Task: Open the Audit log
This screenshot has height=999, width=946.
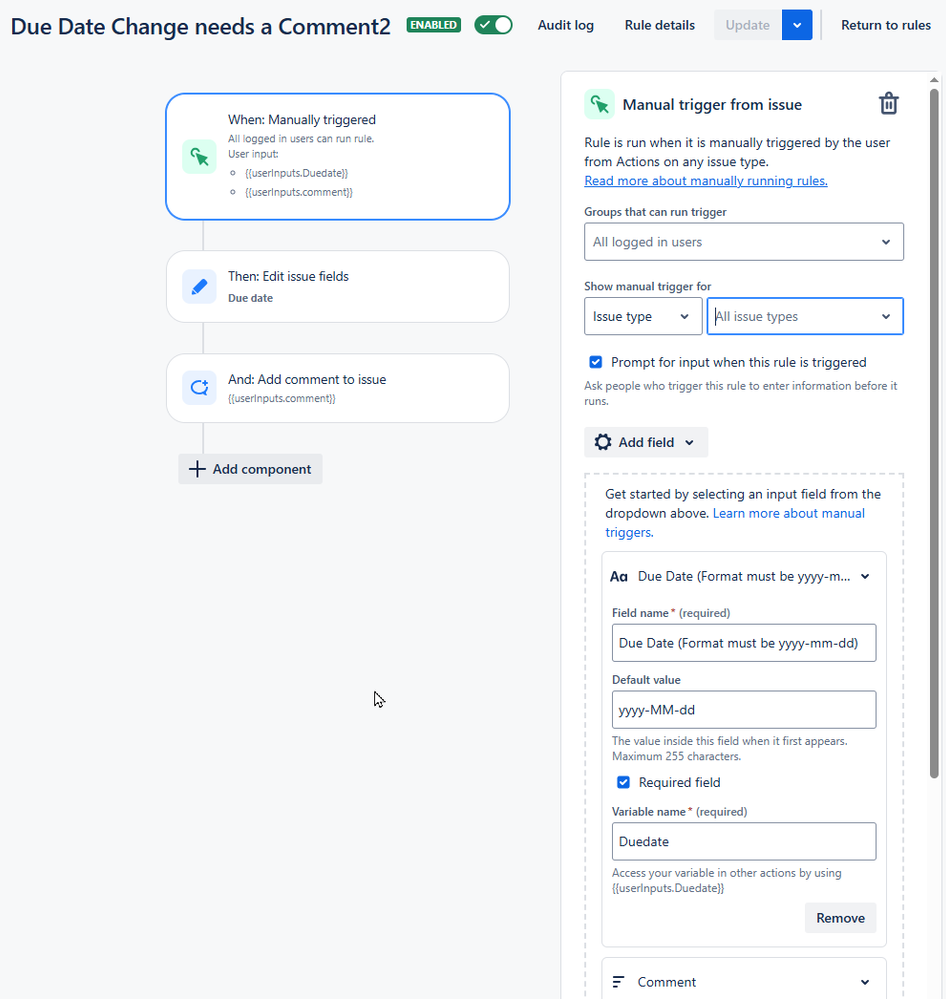Action: coord(566,25)
